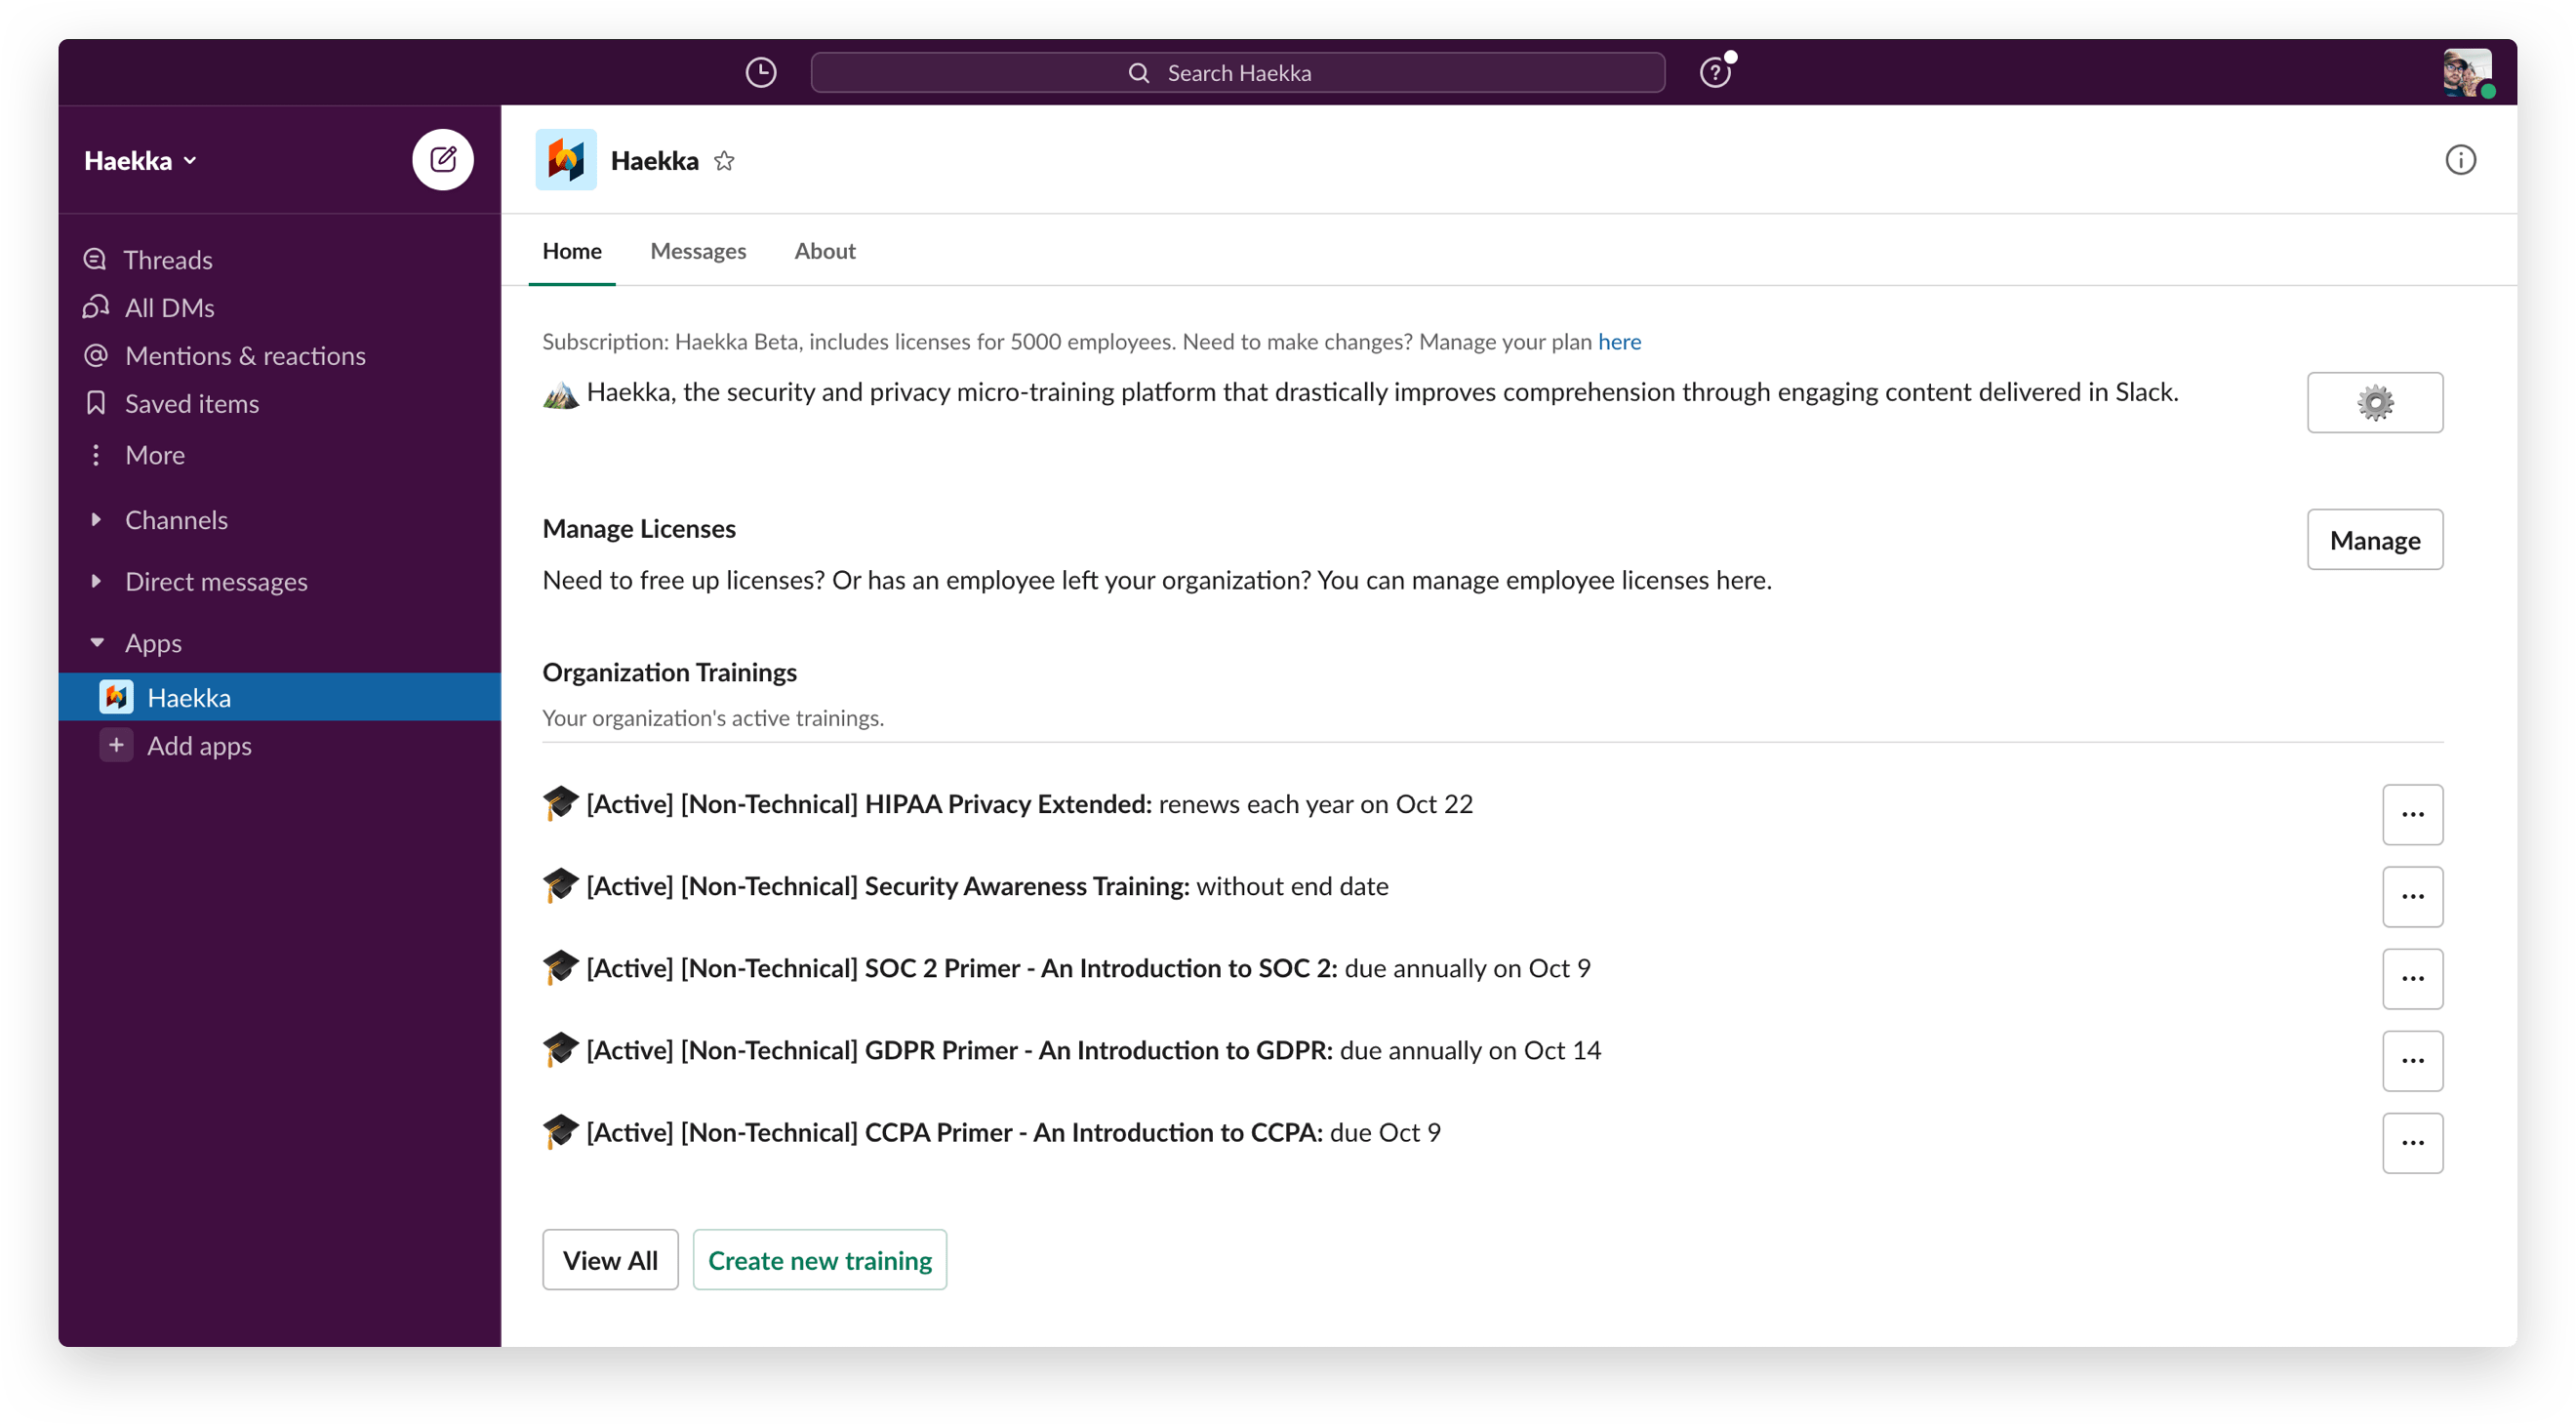Open options for HIPAA Privacy Extended training
Viewport: 2576px width, 1425px height.
click(2413, 813)
